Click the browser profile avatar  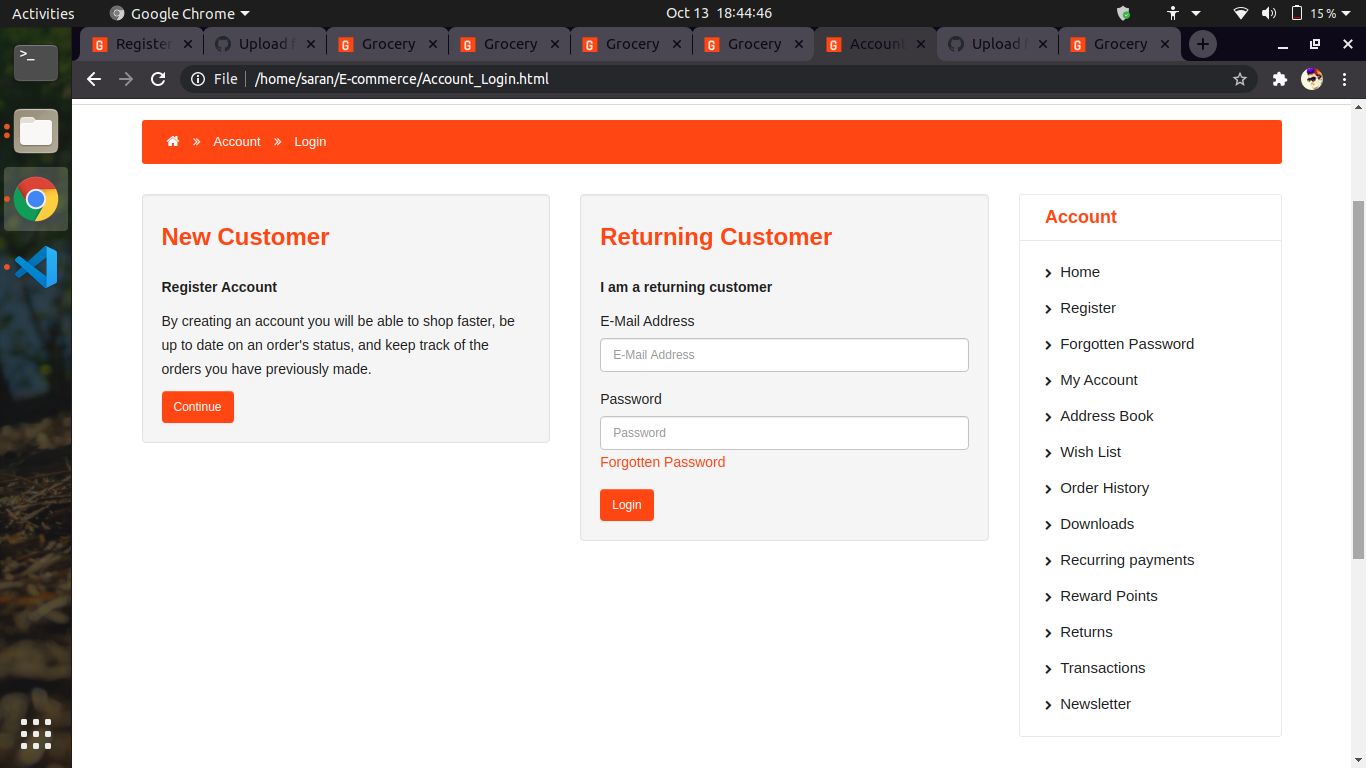pyautogui.click(x=1312, y=78)
